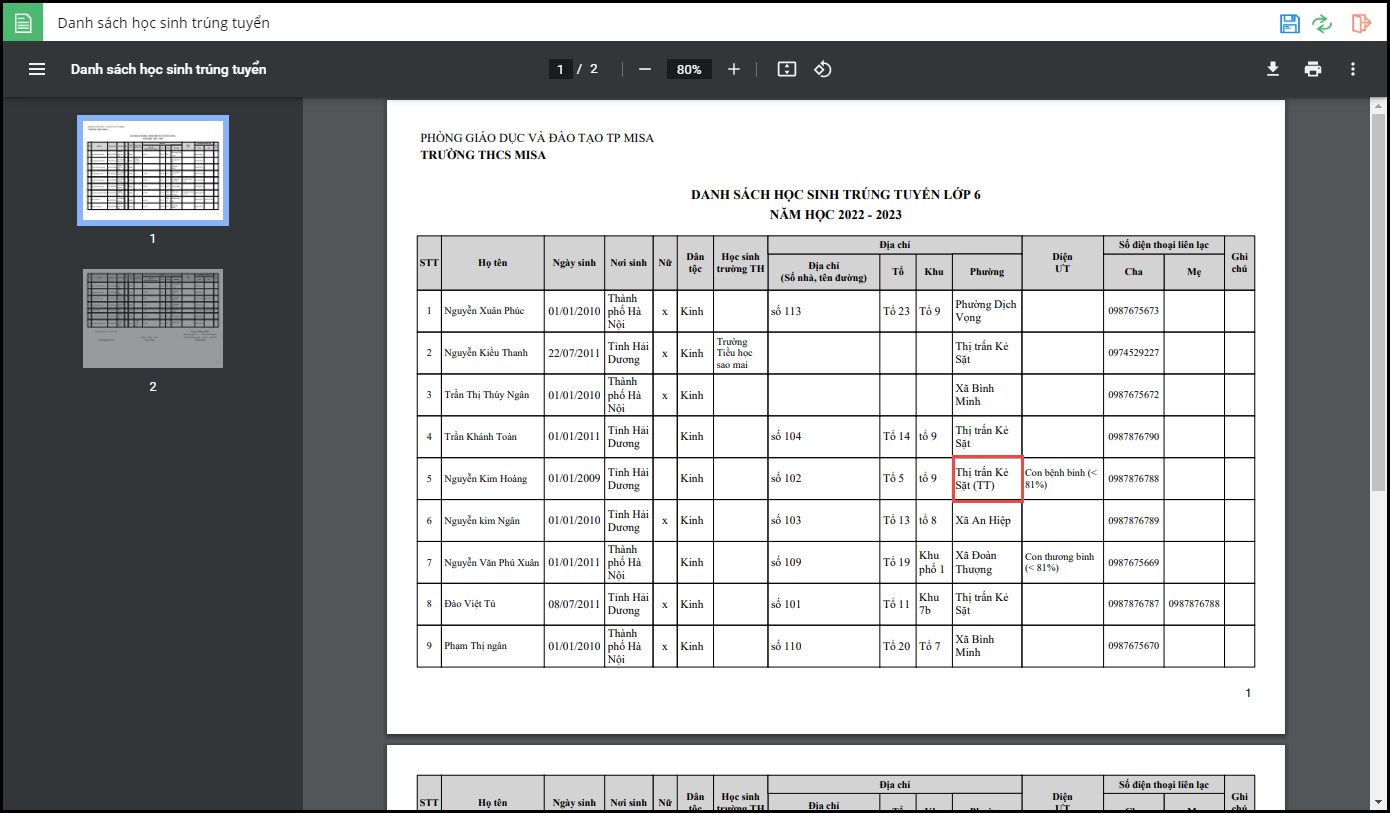The height and width of the screenshot is (813, 1390).
Task: Click the Họ tên column header
Action: [x=493, y=263]
